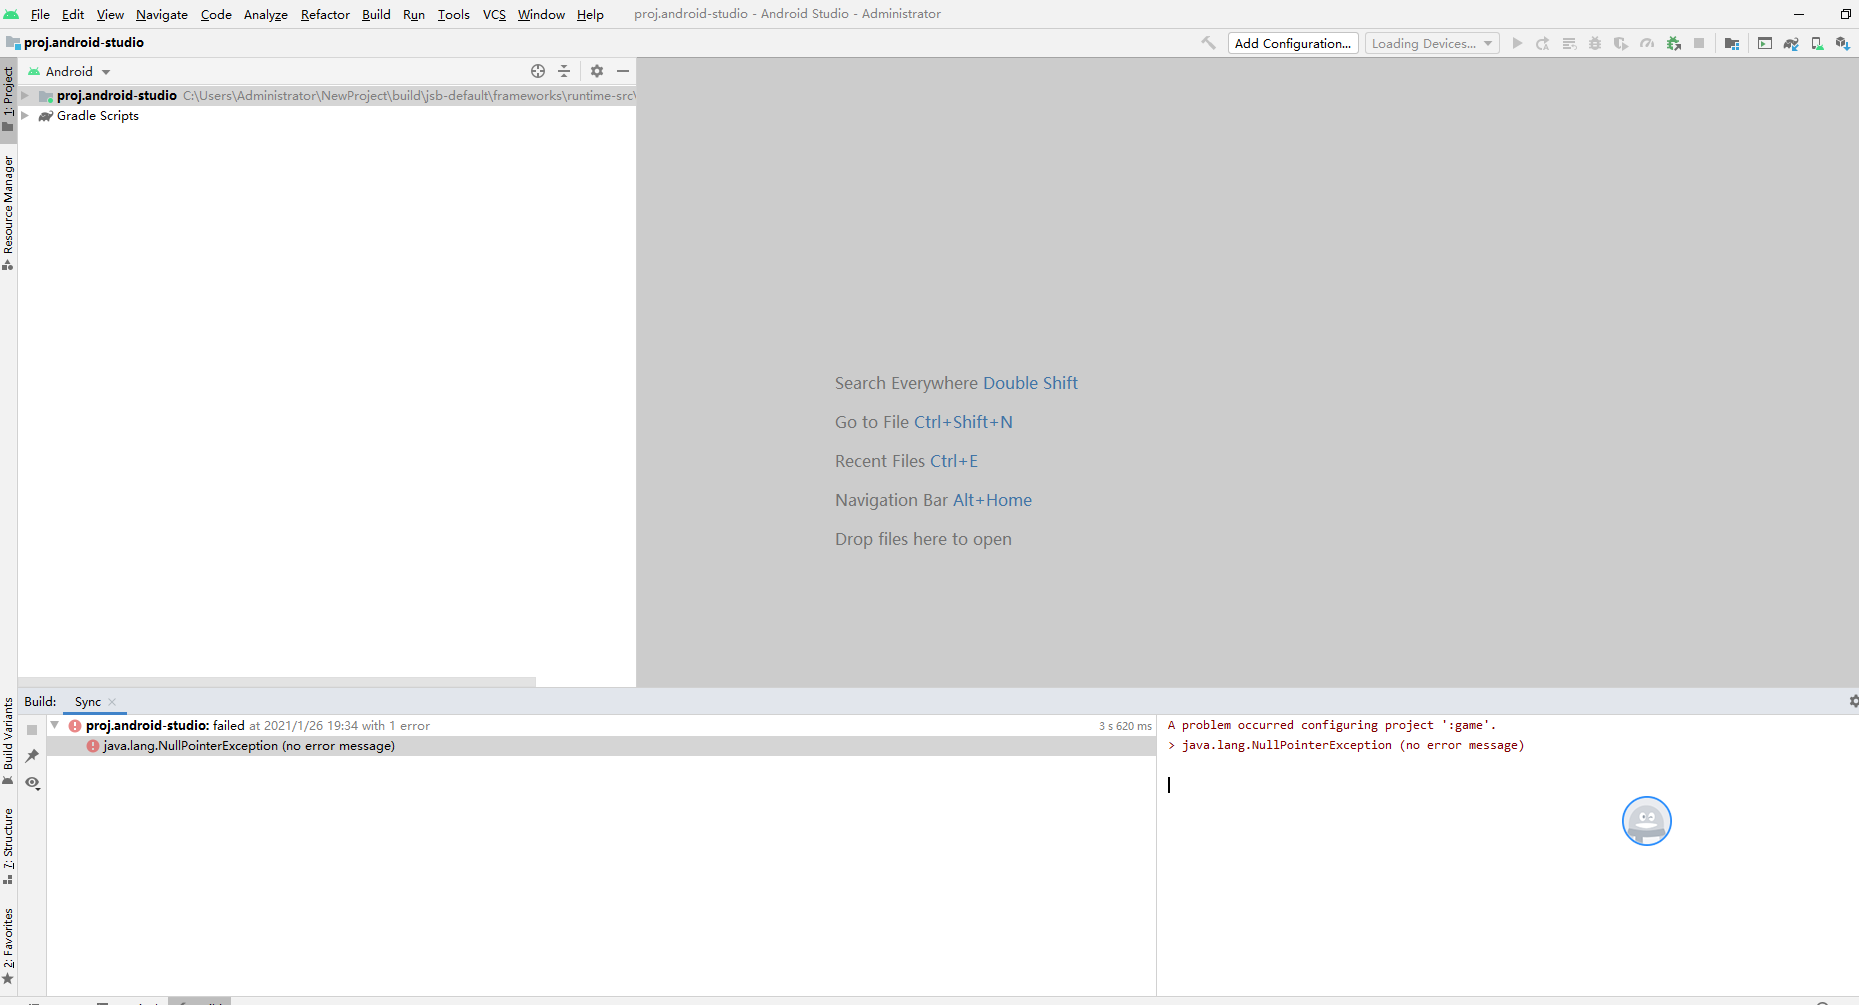Click the stop icon in Build panel
The width and height of the screenshot is (1859, 1005).
click(32, 730)
